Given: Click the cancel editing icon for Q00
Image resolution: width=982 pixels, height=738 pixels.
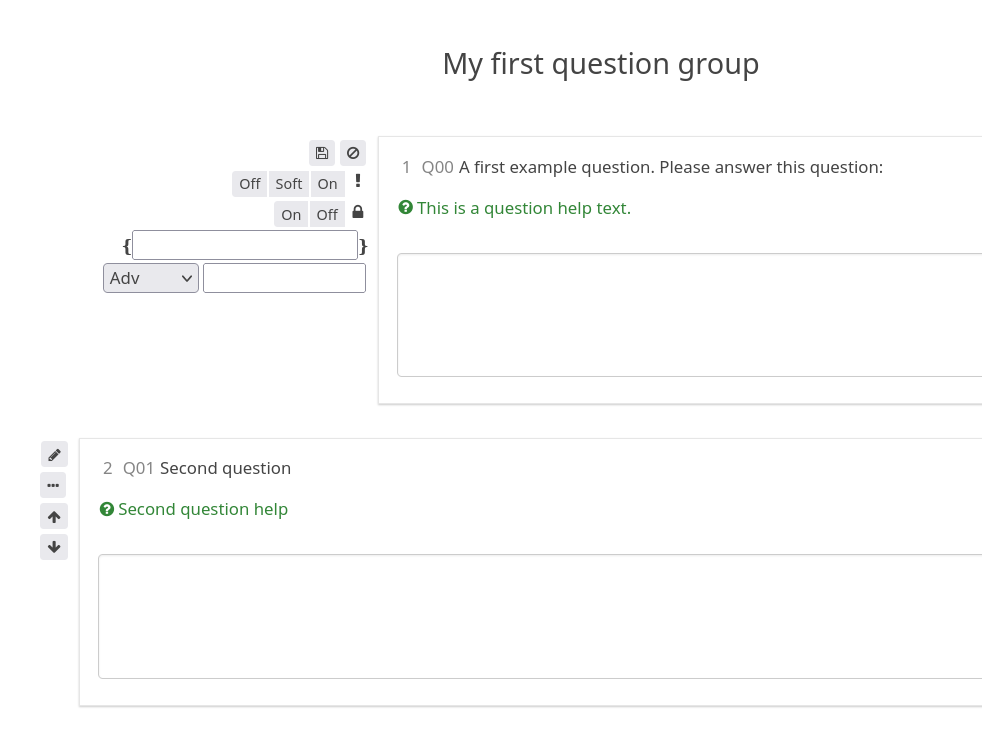Looking at the screenshot, I should (x=353, y=153).
